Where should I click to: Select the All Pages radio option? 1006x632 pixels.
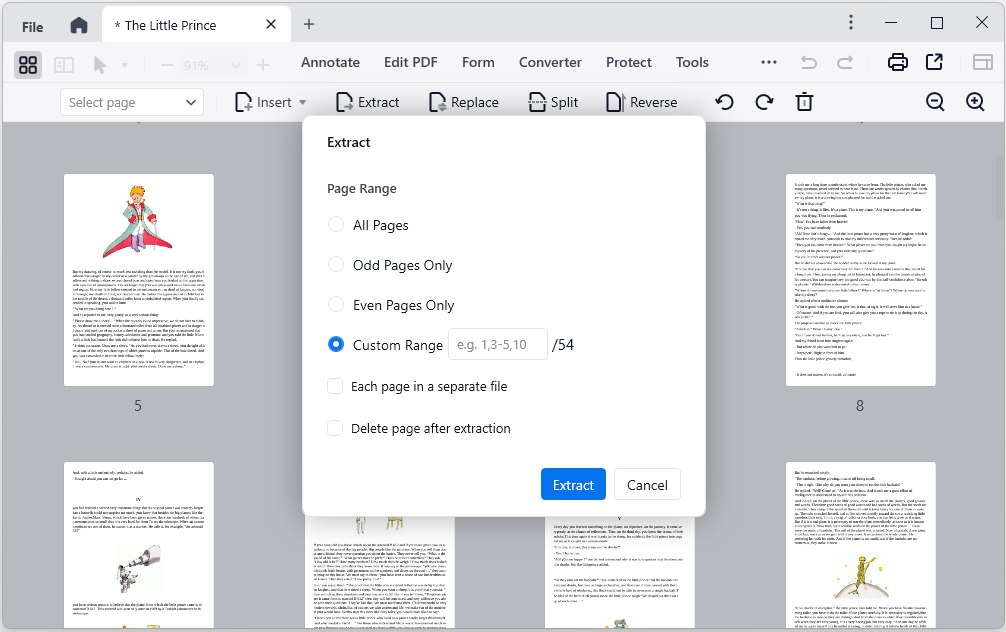pos(337,225)
